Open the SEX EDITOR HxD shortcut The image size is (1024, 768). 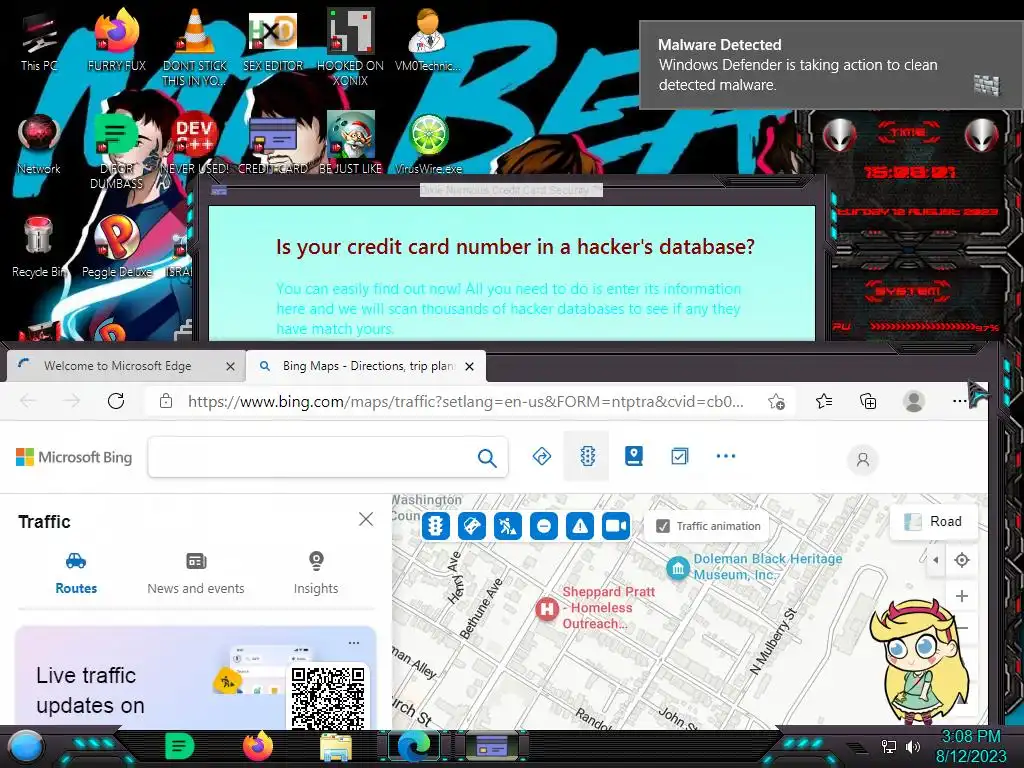pos(273,40)
